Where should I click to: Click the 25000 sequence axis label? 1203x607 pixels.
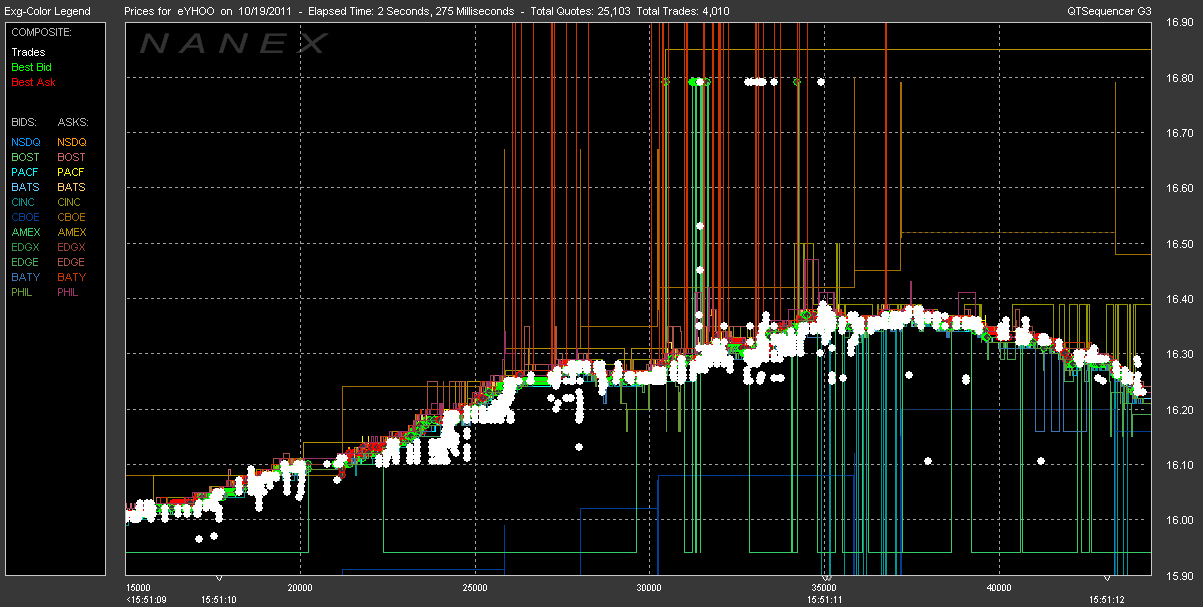tap(475, 587)
